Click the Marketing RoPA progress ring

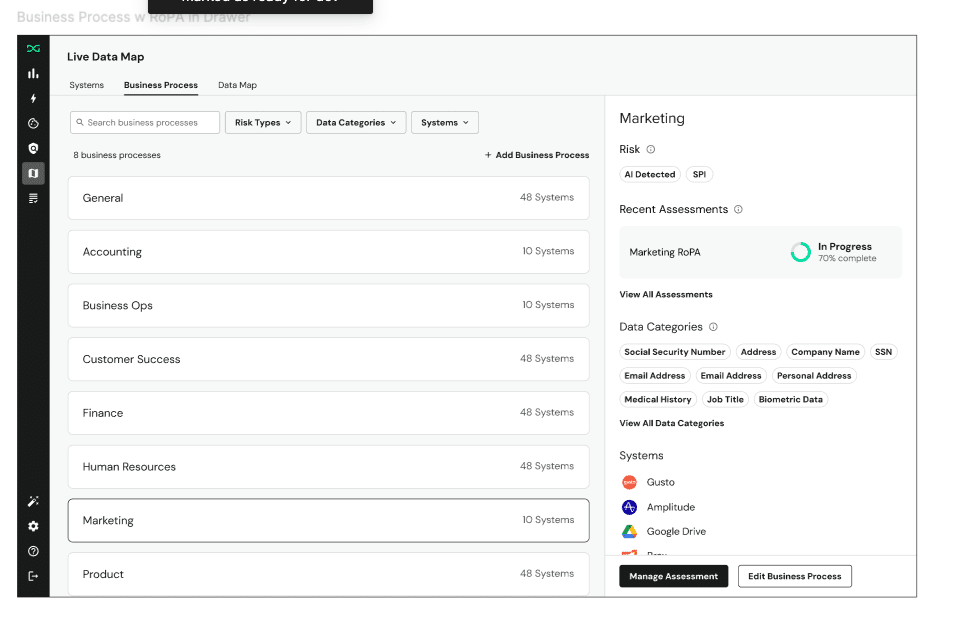800,252
